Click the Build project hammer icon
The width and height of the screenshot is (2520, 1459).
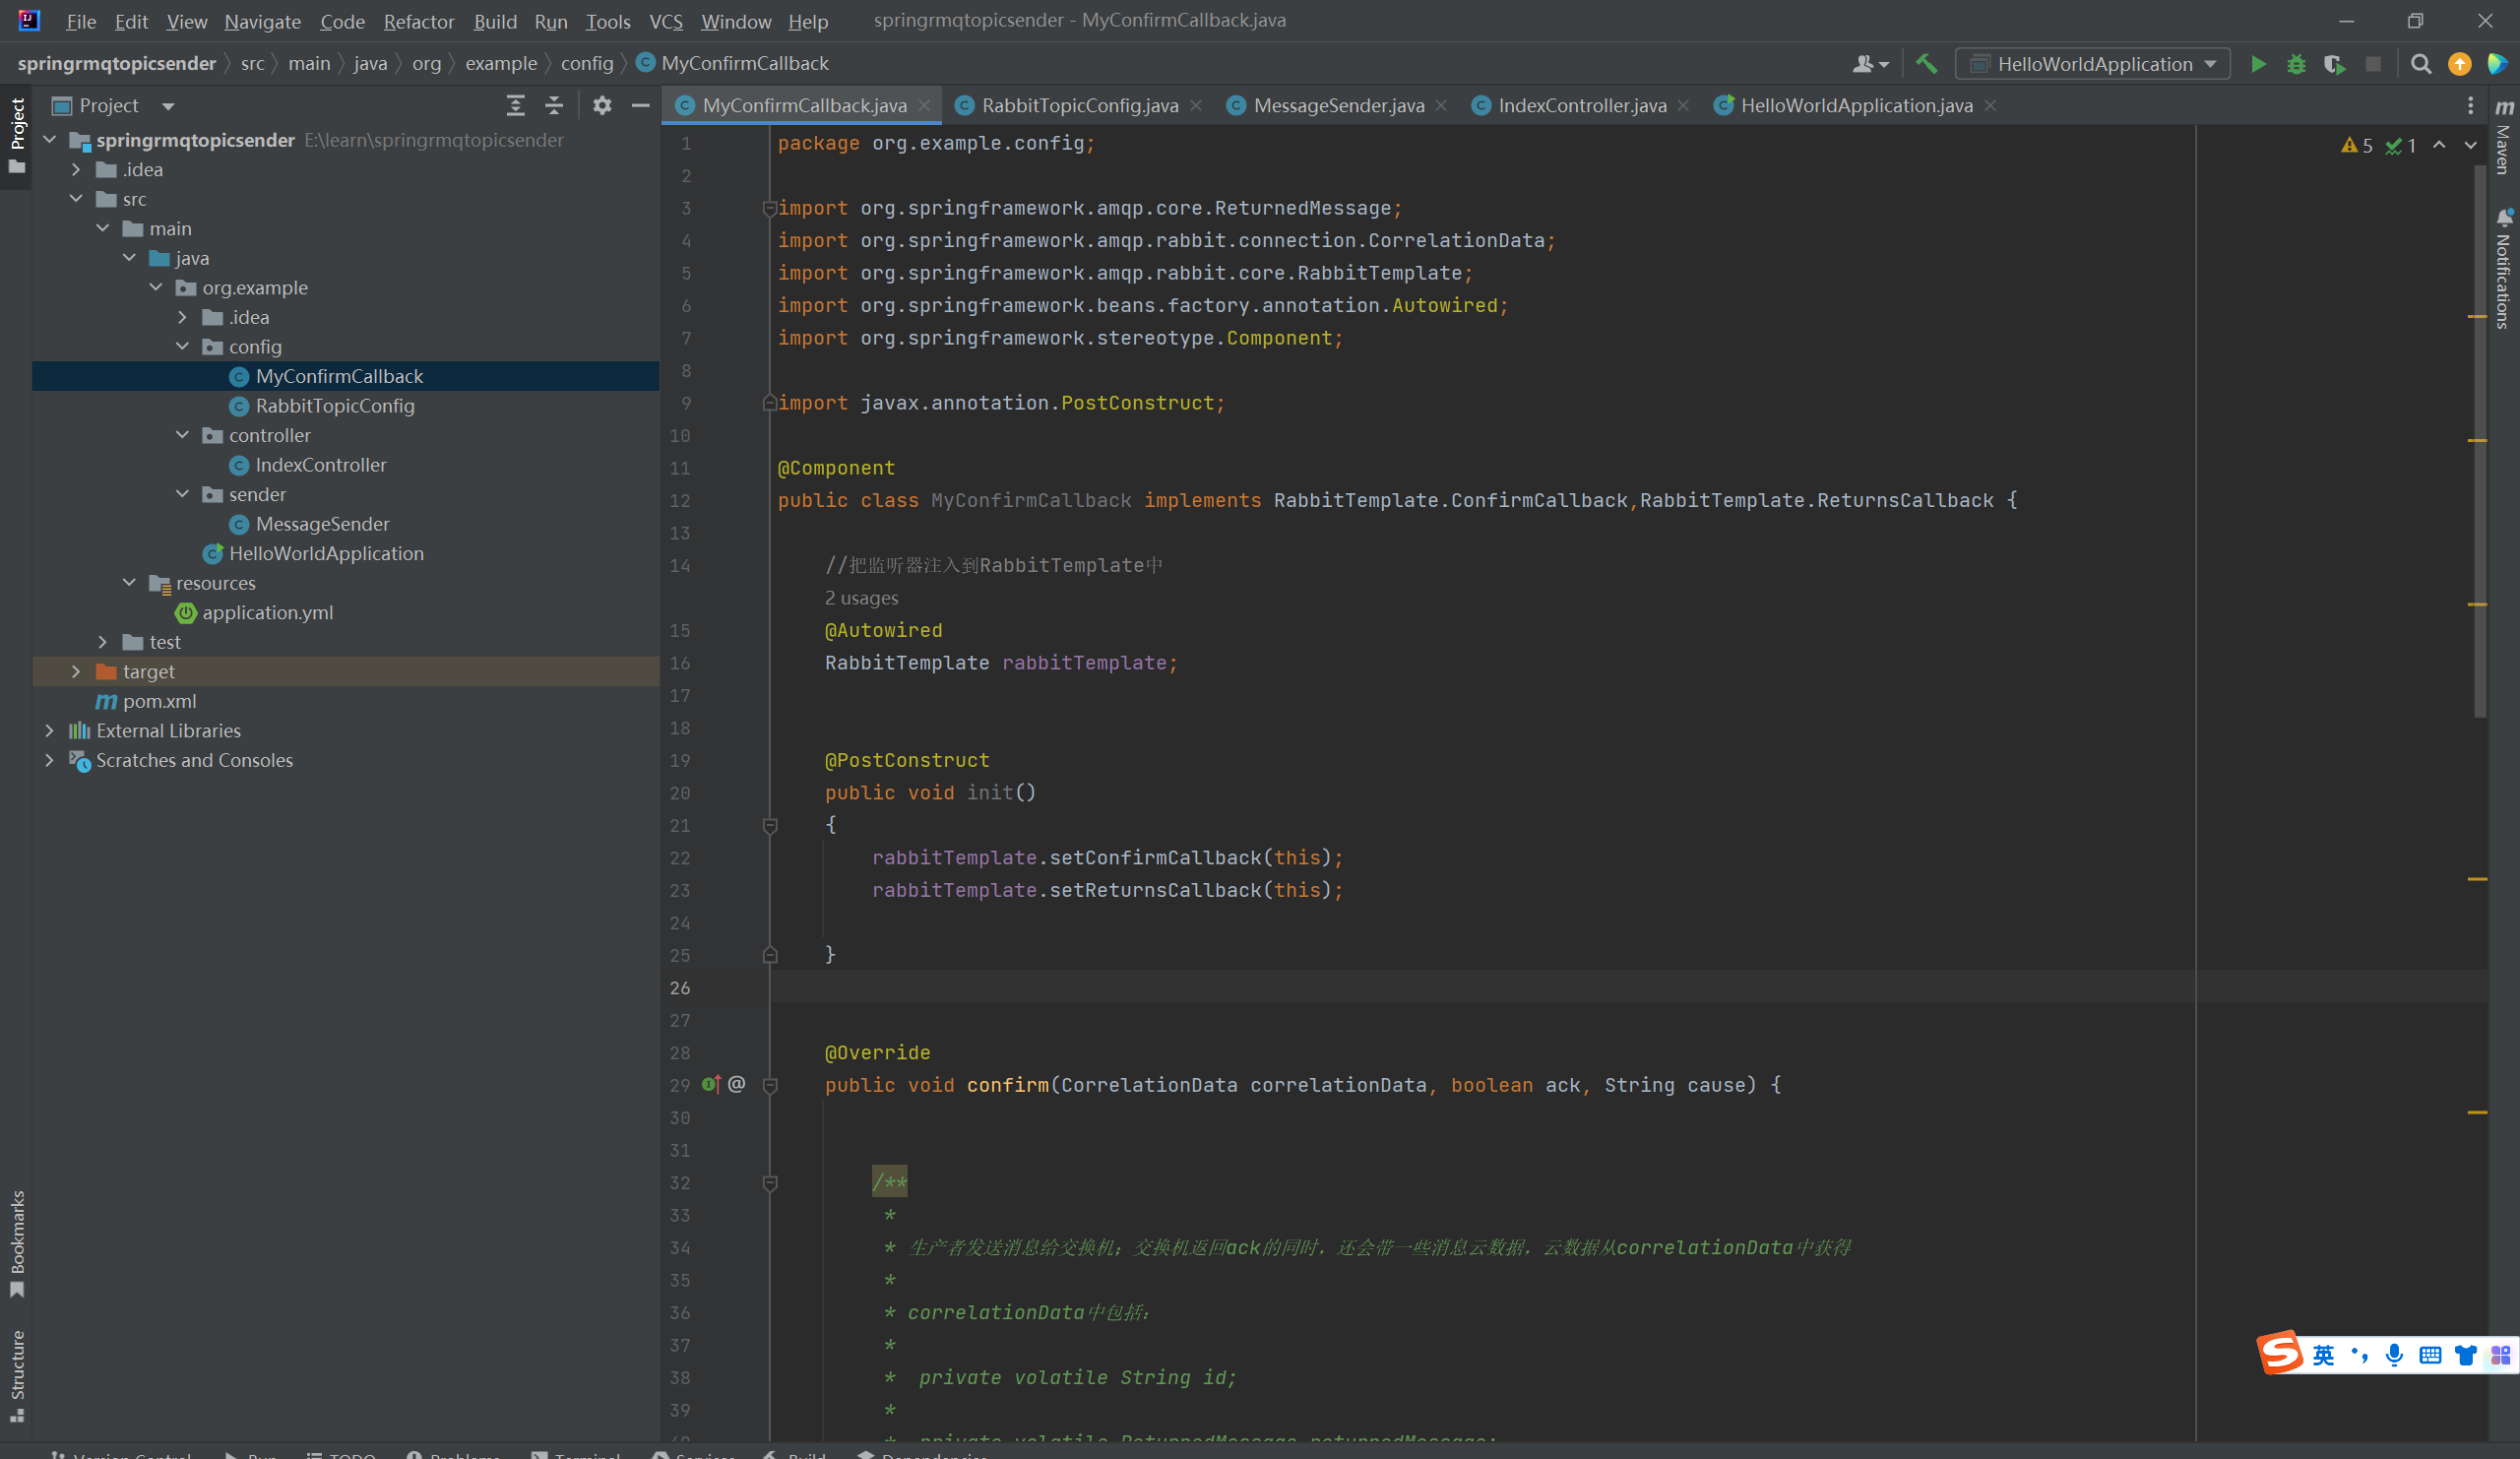(1926, 64)
